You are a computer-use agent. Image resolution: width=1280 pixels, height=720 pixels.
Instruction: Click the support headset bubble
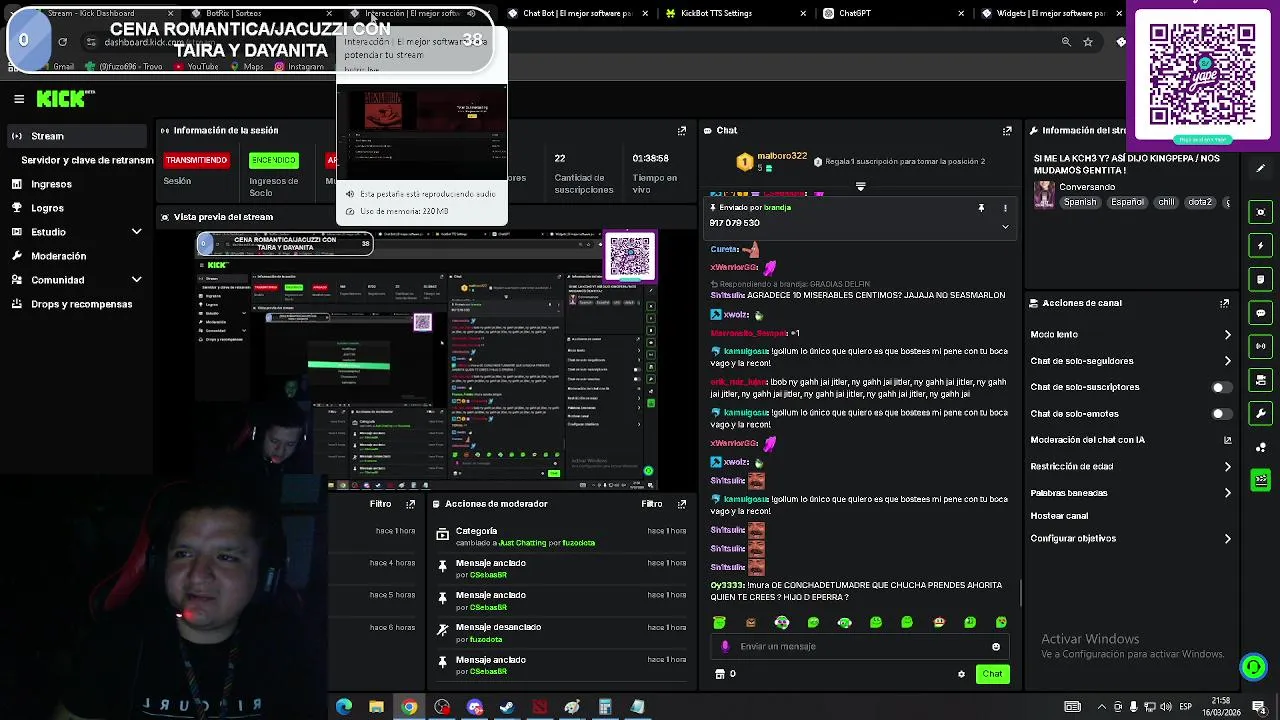pos(1253,667)
